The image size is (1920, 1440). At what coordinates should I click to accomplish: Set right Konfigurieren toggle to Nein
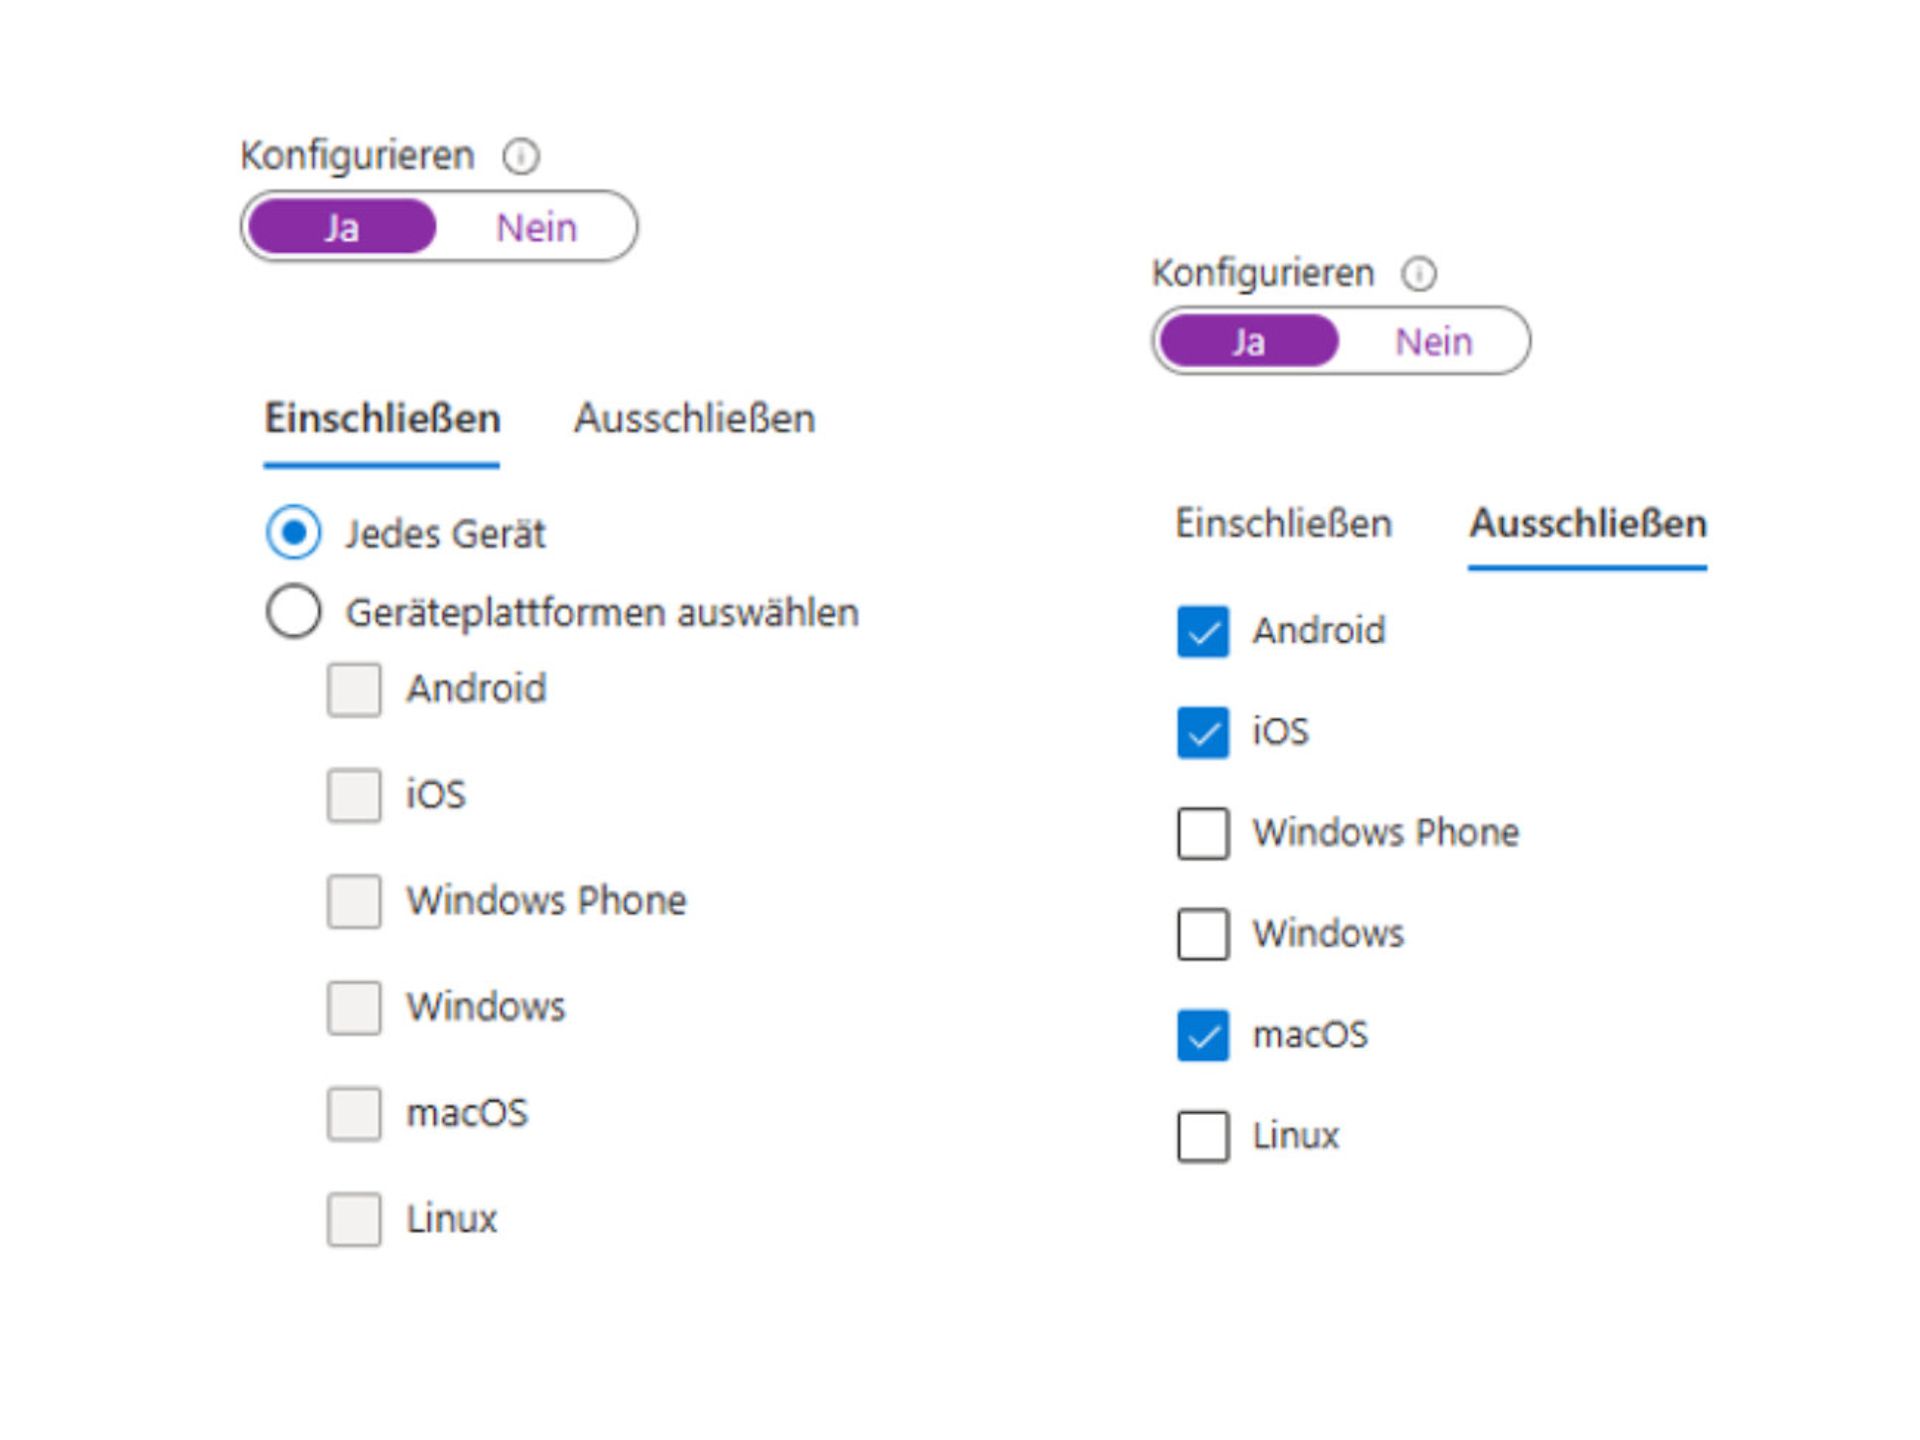click(1433, 342)
